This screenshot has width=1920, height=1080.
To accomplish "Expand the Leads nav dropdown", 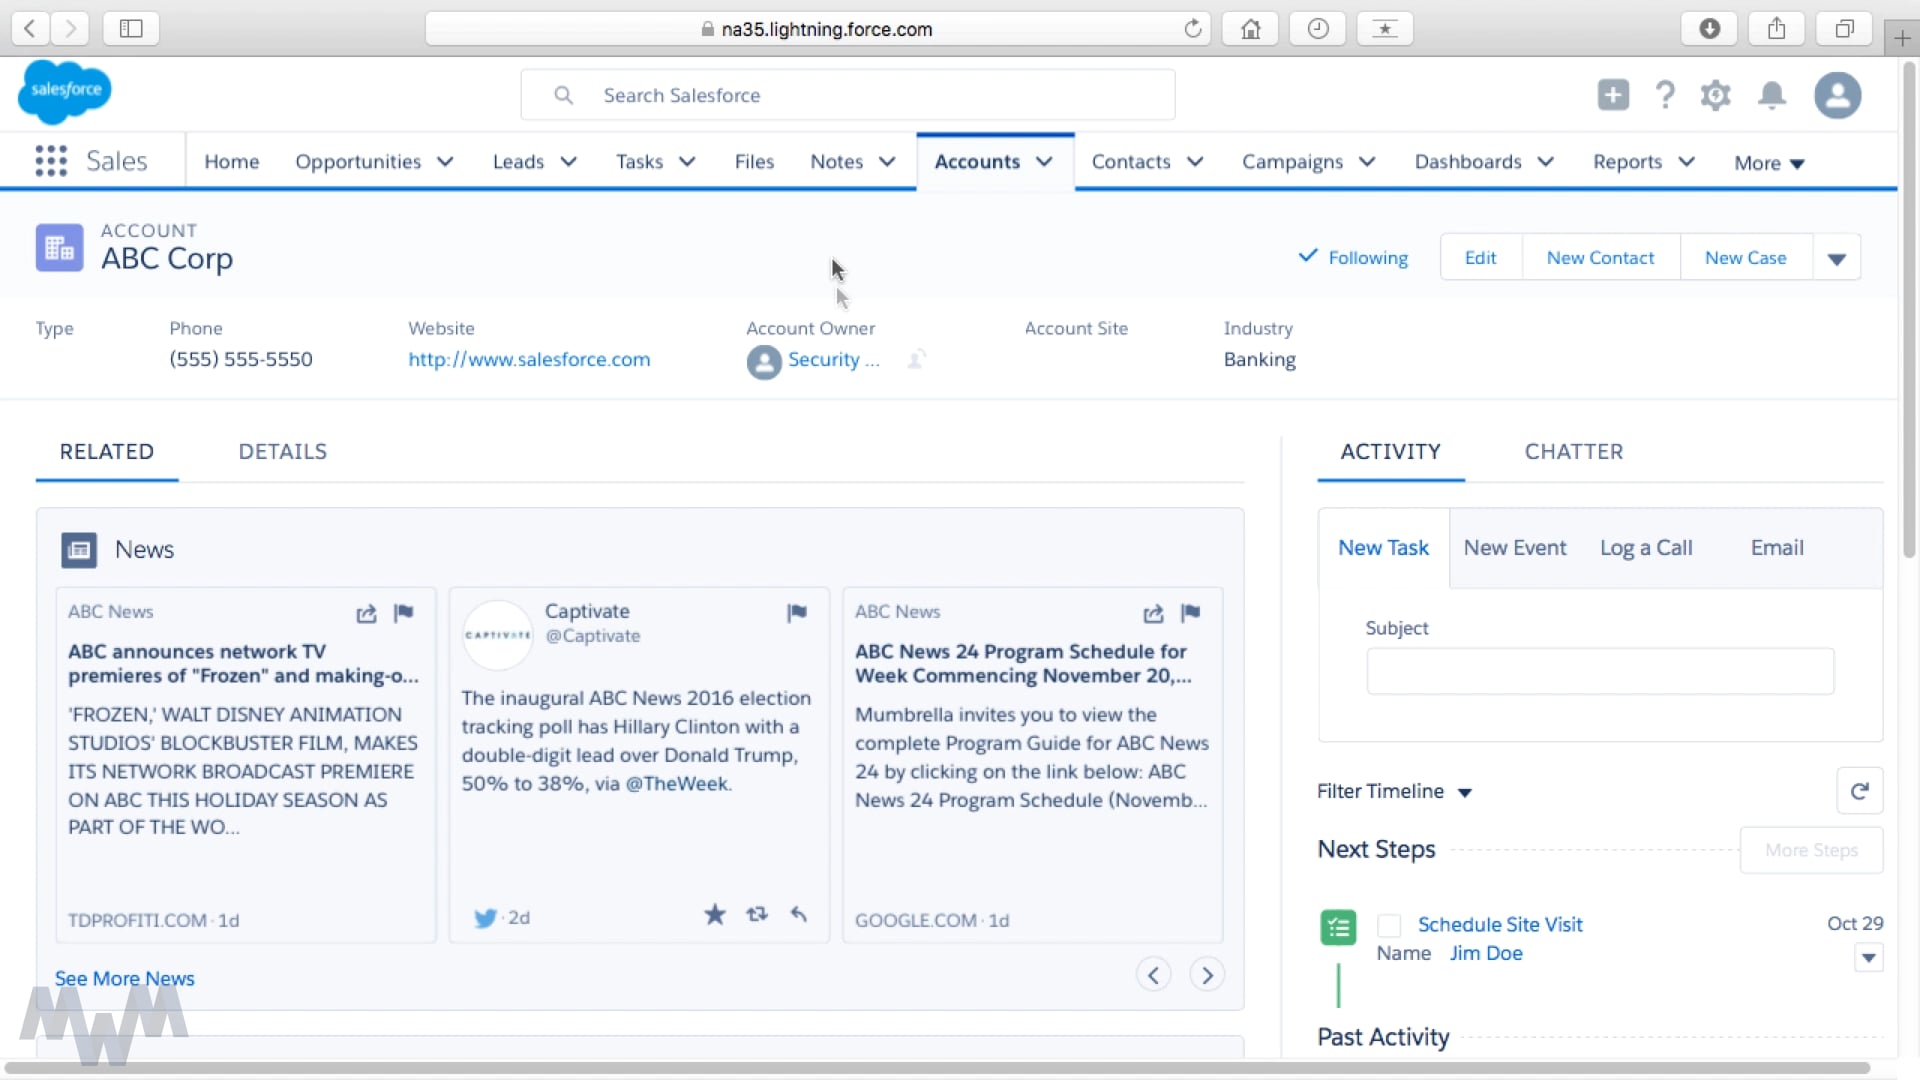I will pos(569,162).
